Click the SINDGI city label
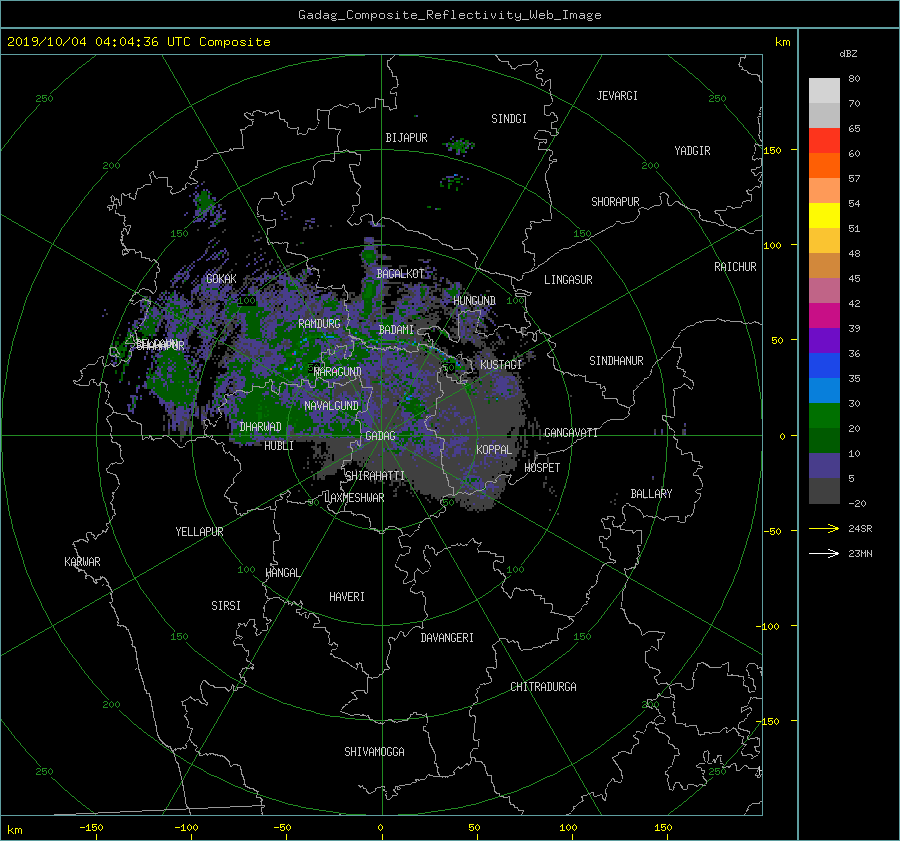Screen dimensions: 900x841 pyautogui.click(x=509, y=119)
